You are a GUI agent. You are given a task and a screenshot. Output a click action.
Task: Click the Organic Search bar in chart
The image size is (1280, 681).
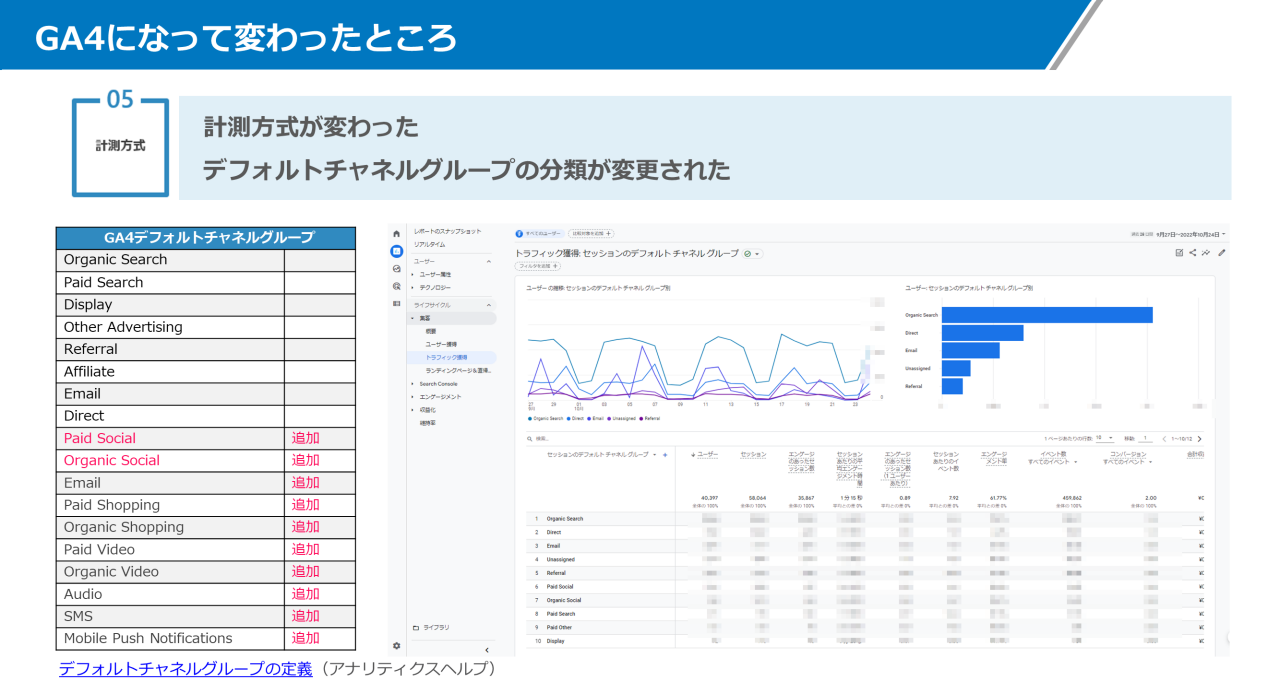tap(1046, 315)
